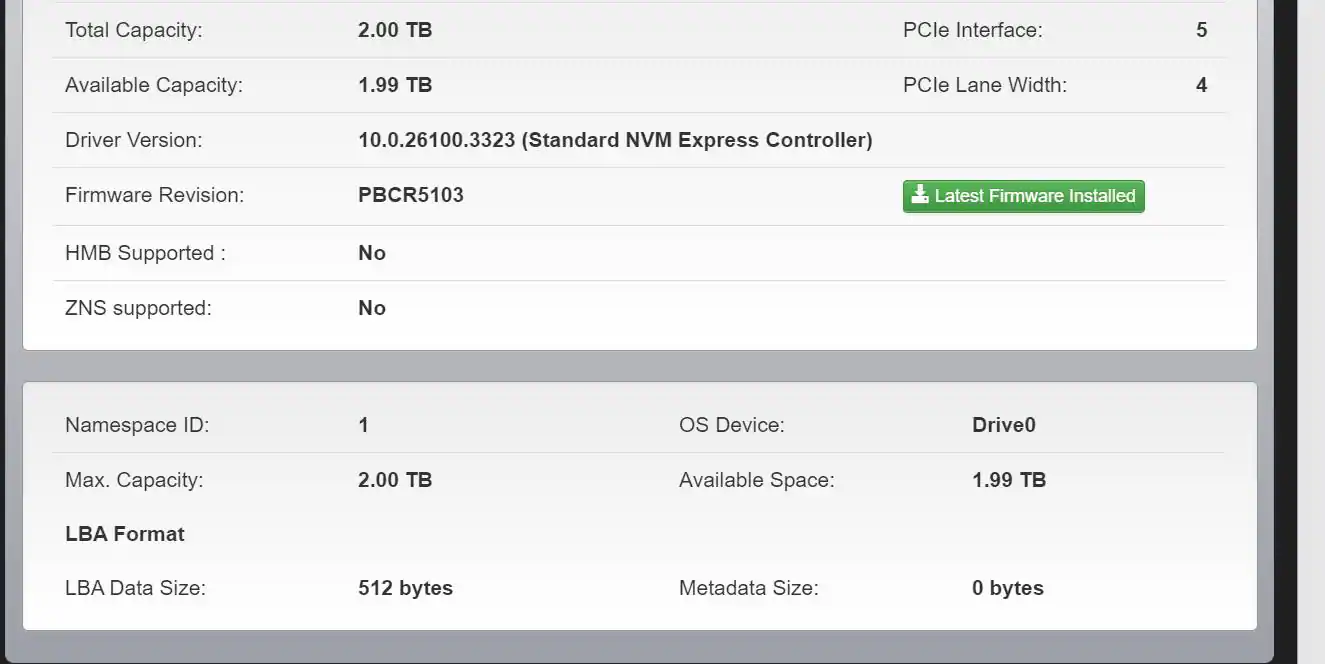Click the Total Capacity value 2.00 TB
This screenshot has height=664, width=1325.
(395, 30)
